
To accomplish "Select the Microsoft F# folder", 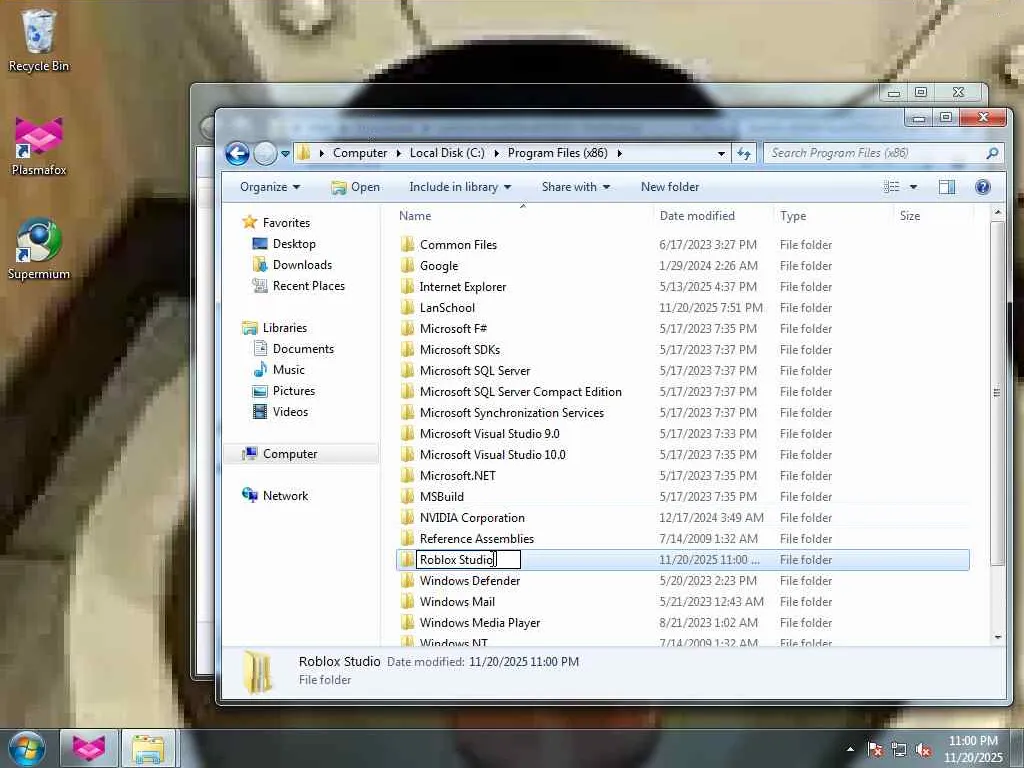I will tap(453, 328).
